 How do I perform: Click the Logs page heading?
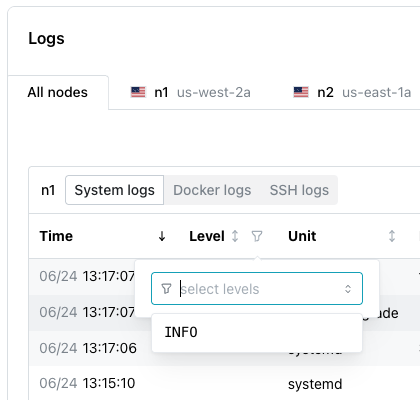(46, 39)
